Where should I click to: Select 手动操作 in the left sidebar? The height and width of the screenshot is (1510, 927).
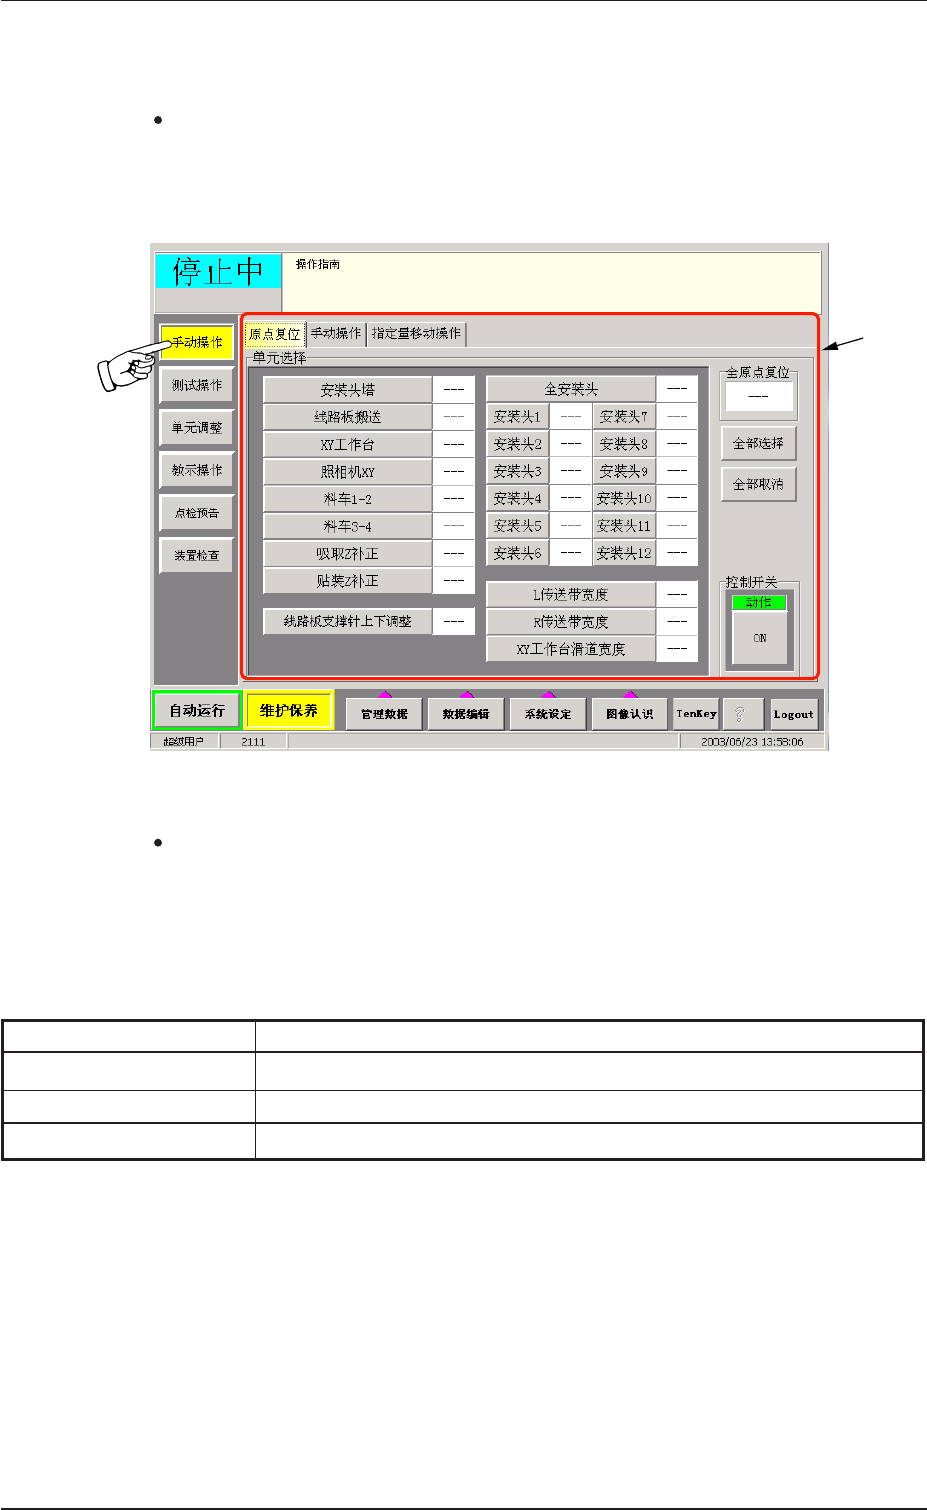(x=197, y=342)
